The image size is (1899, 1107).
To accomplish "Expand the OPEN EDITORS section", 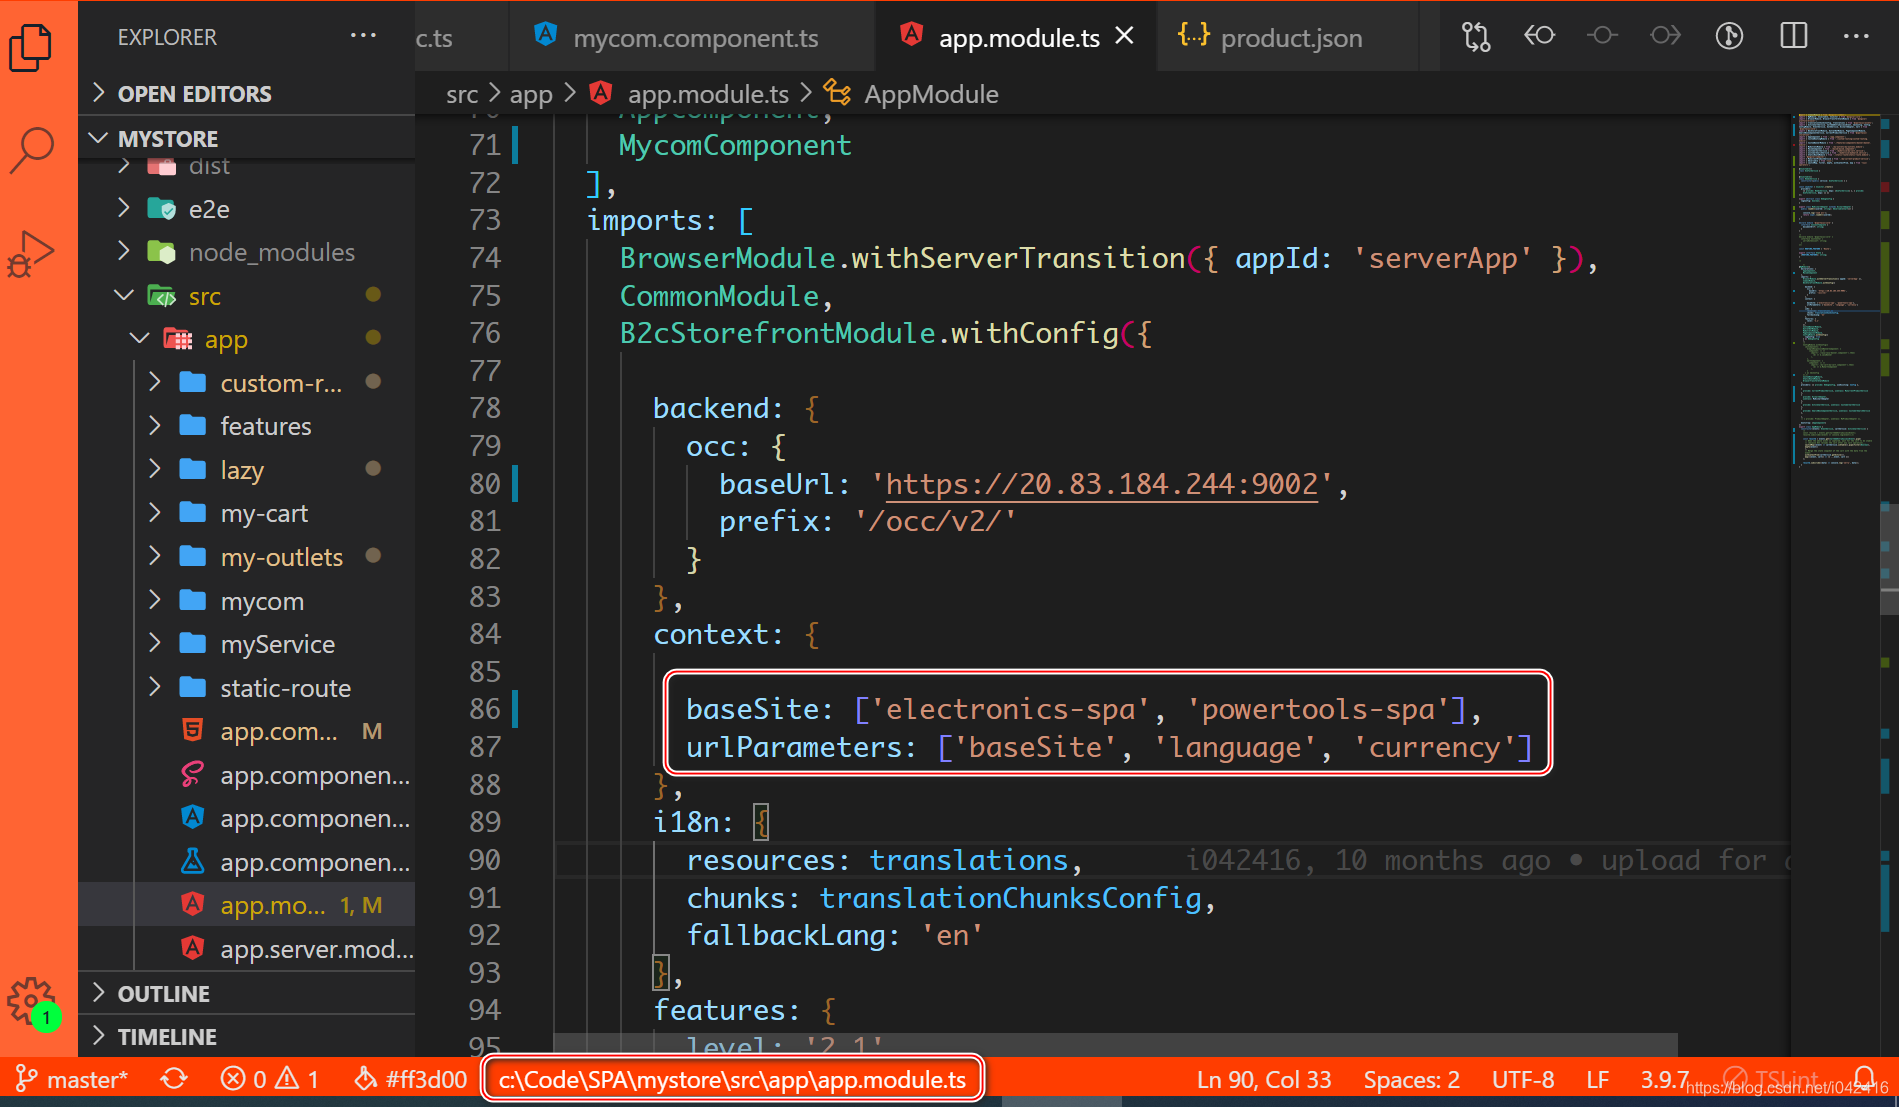I will 246,94.
